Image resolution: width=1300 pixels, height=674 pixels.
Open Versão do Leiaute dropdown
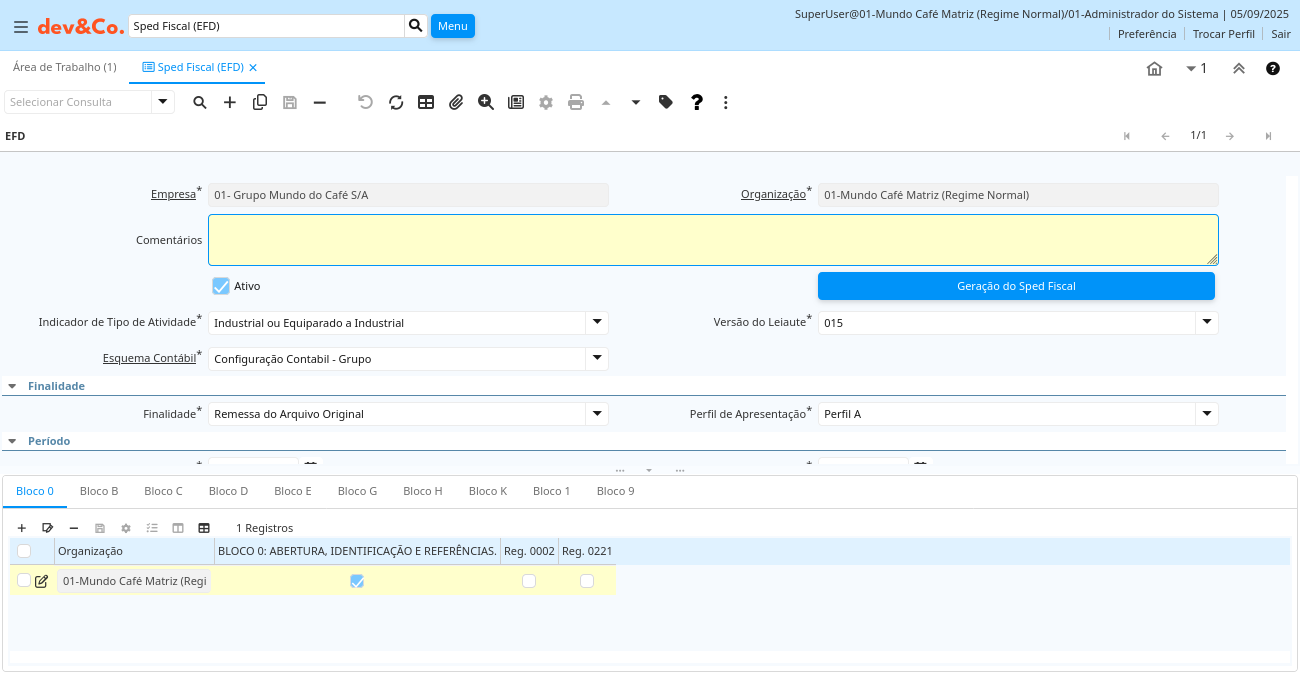[1207, 322]
